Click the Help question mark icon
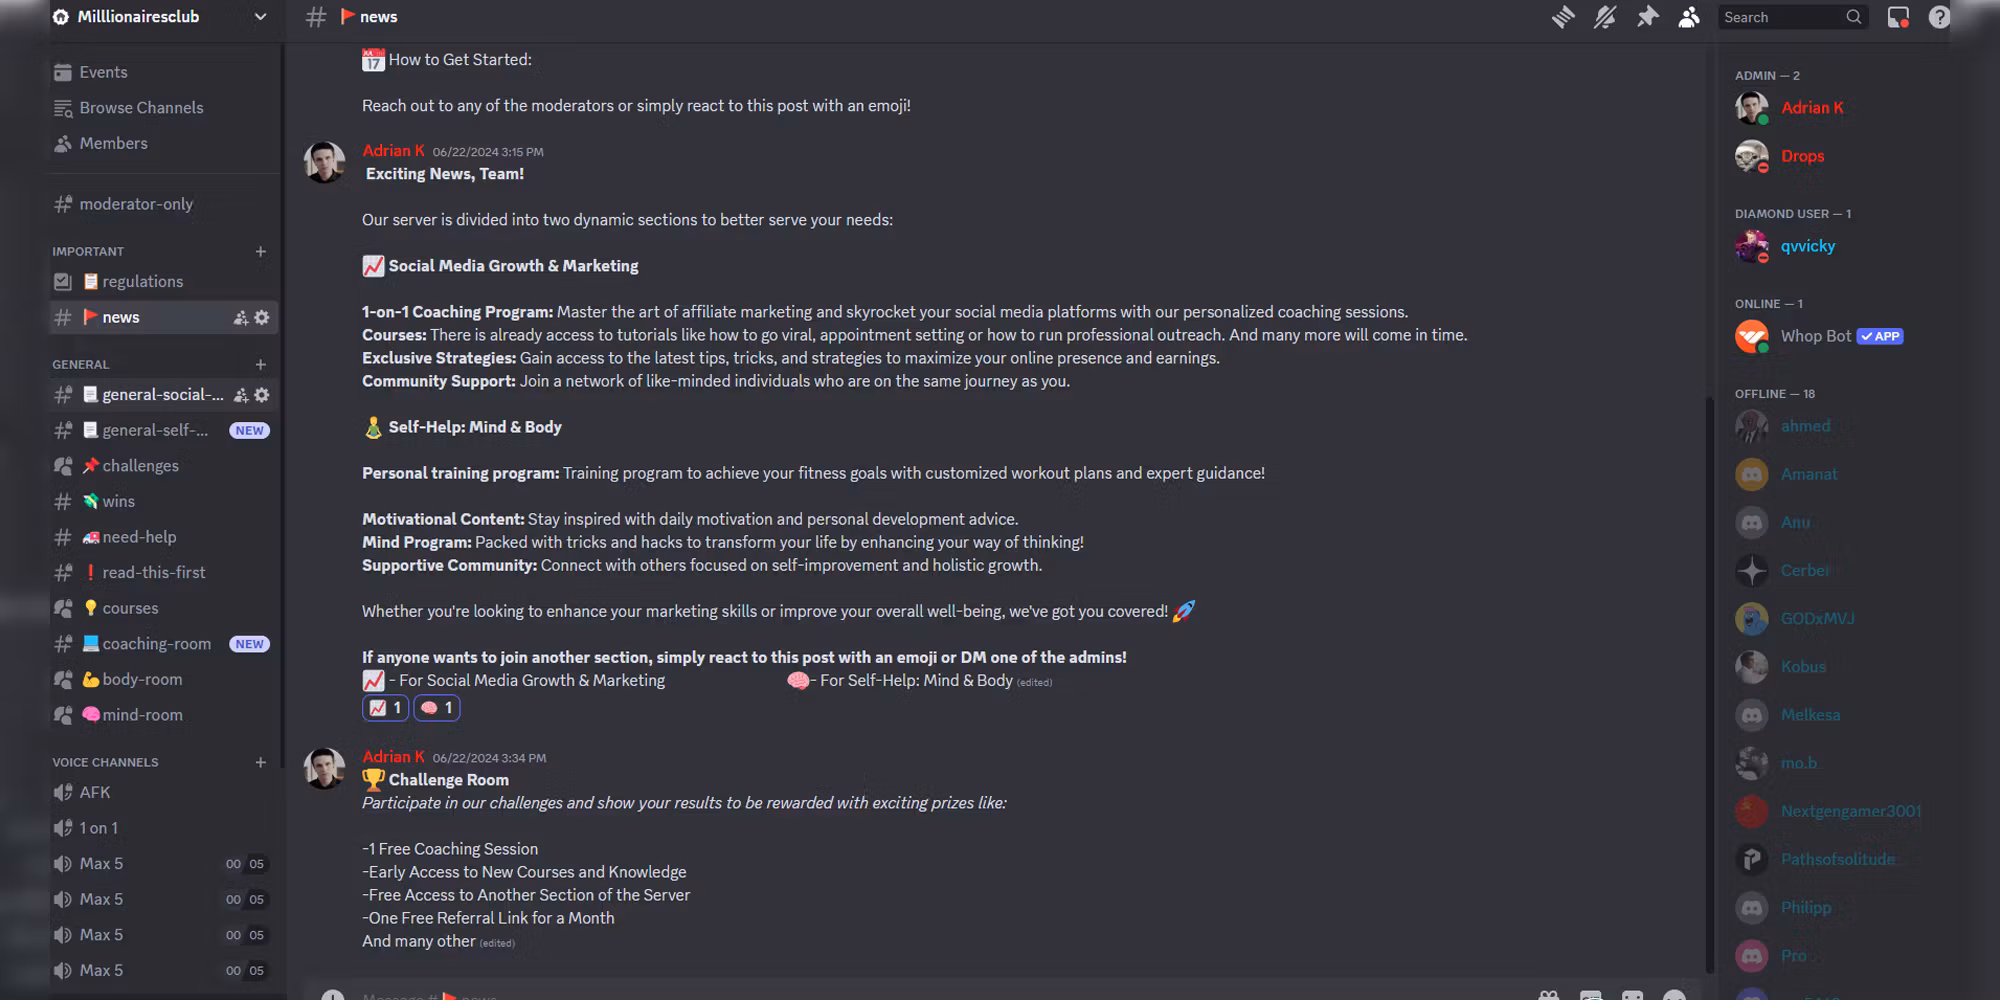Screen dimensions: 2000x1000 click(x=1939, y=17)
